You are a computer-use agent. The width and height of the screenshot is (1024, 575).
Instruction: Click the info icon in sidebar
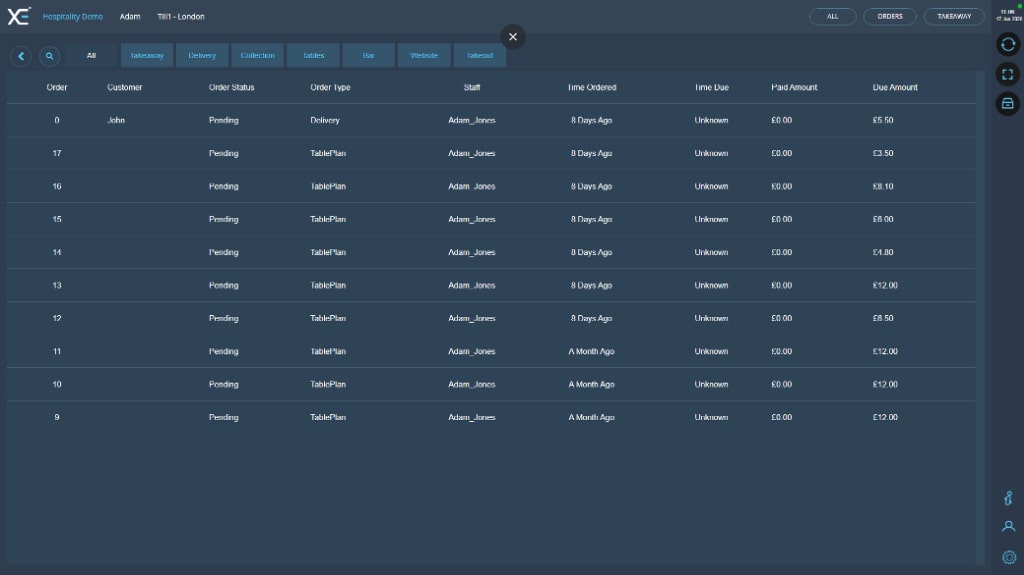coord(1008,498)
